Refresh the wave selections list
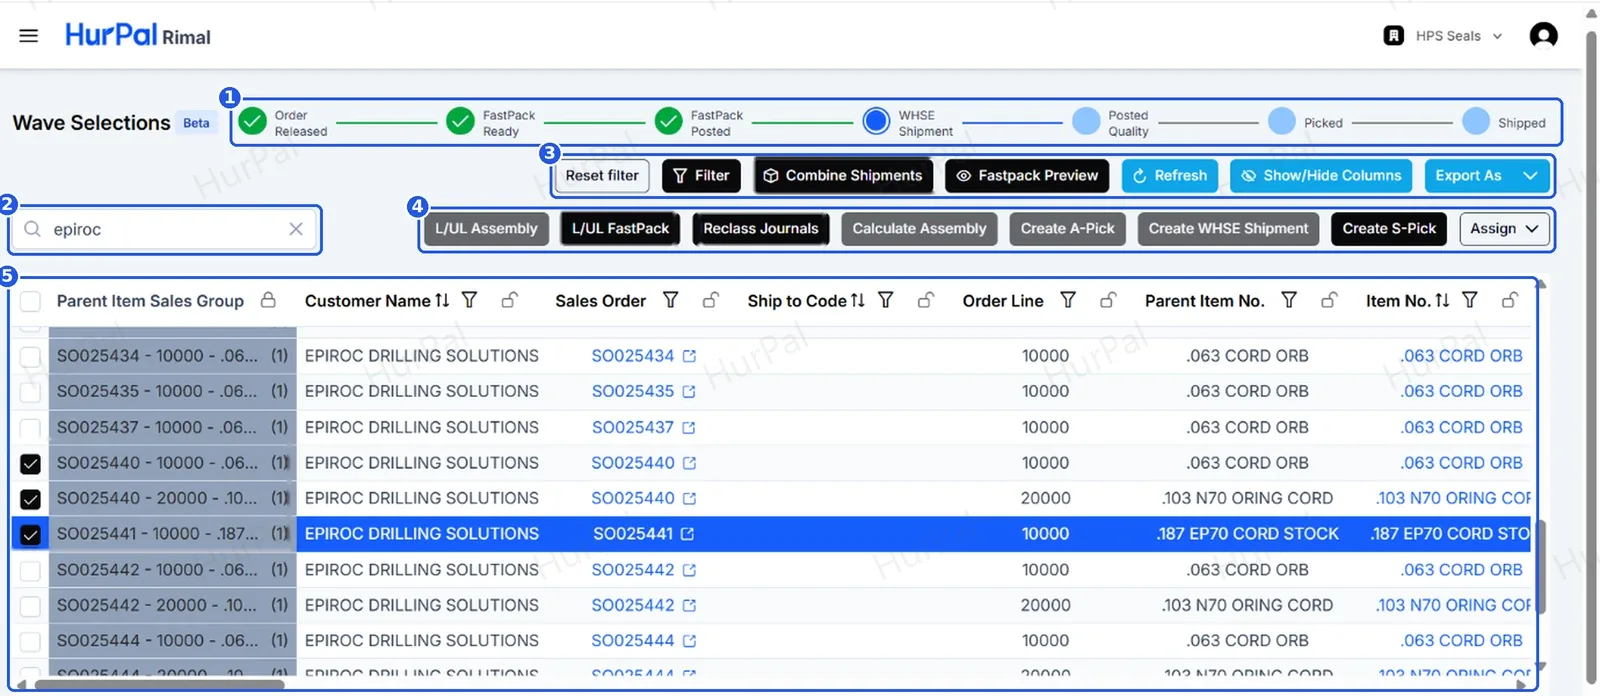 coord(1170,176)
